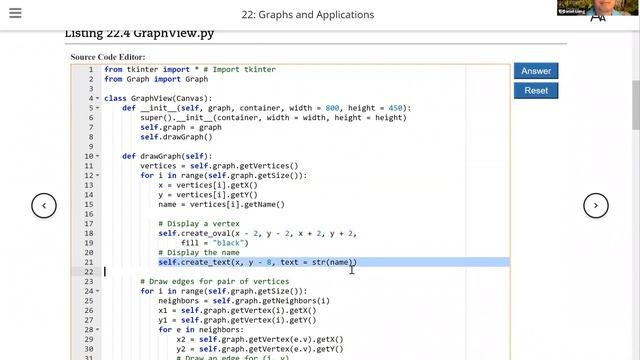Viewport: 640px width, 360px height.
Task: Click 'x = vertices[i].getX()' on line 13
Action: click(208, 185)
